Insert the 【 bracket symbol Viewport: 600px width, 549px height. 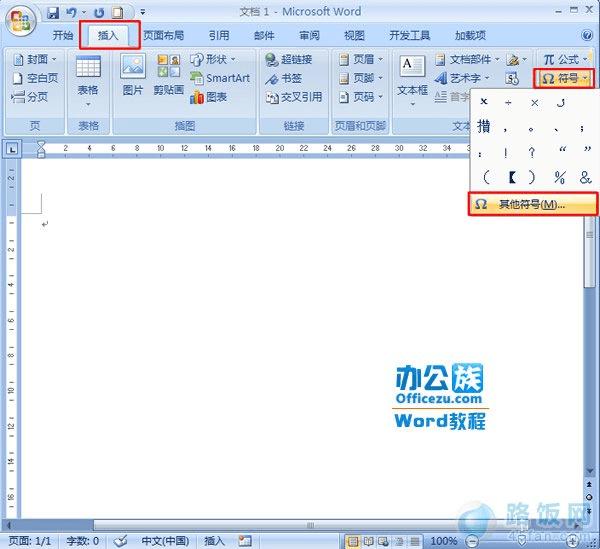click(512, 177)
